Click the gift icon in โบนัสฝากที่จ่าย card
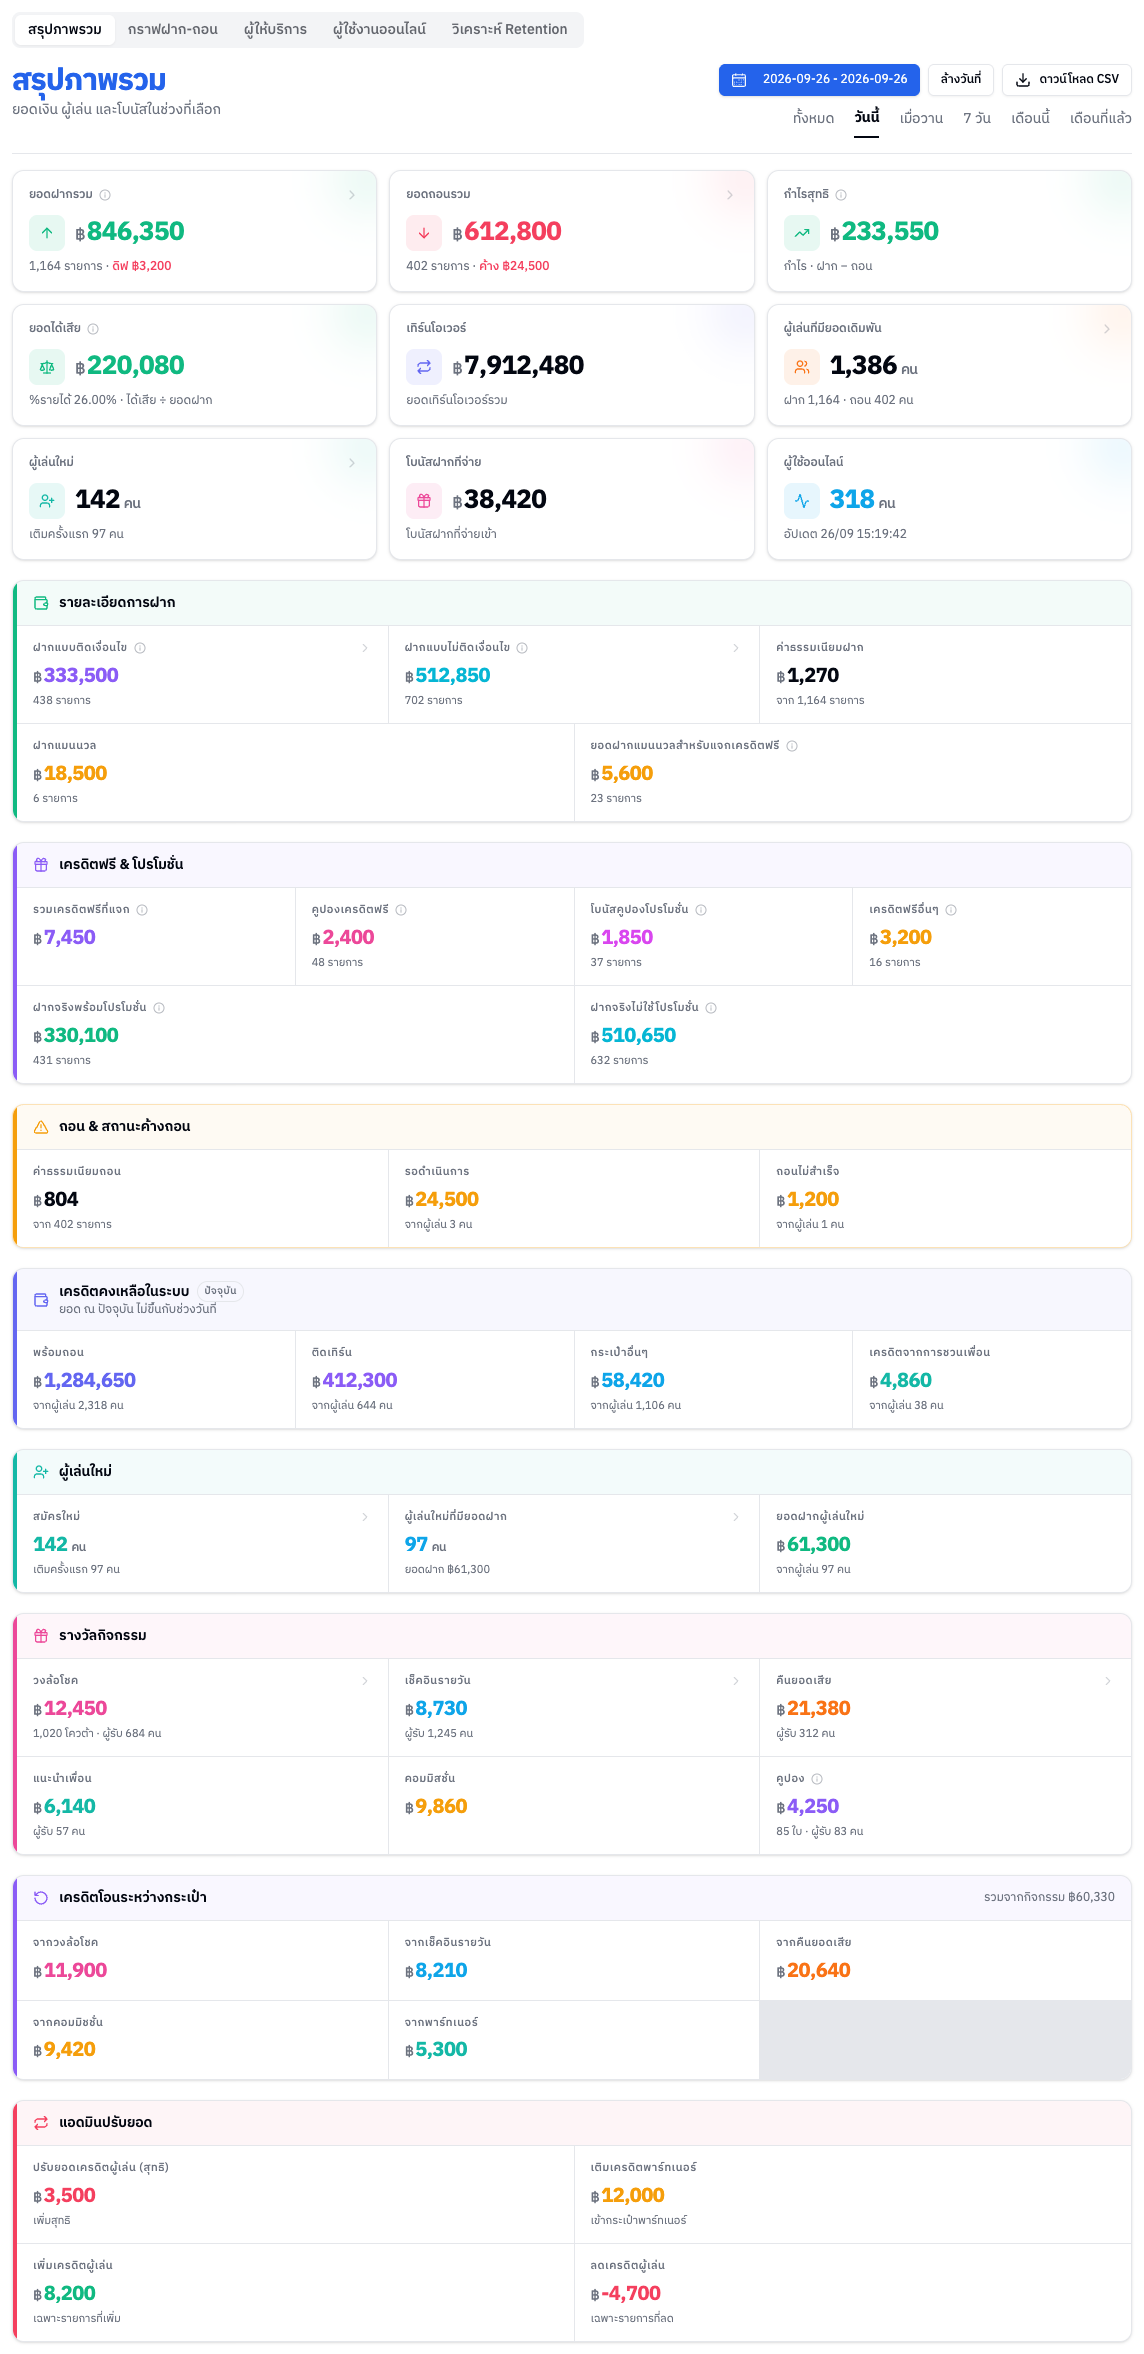The width and height of the screenshot is (1144, 2354). tap(424, 501)
